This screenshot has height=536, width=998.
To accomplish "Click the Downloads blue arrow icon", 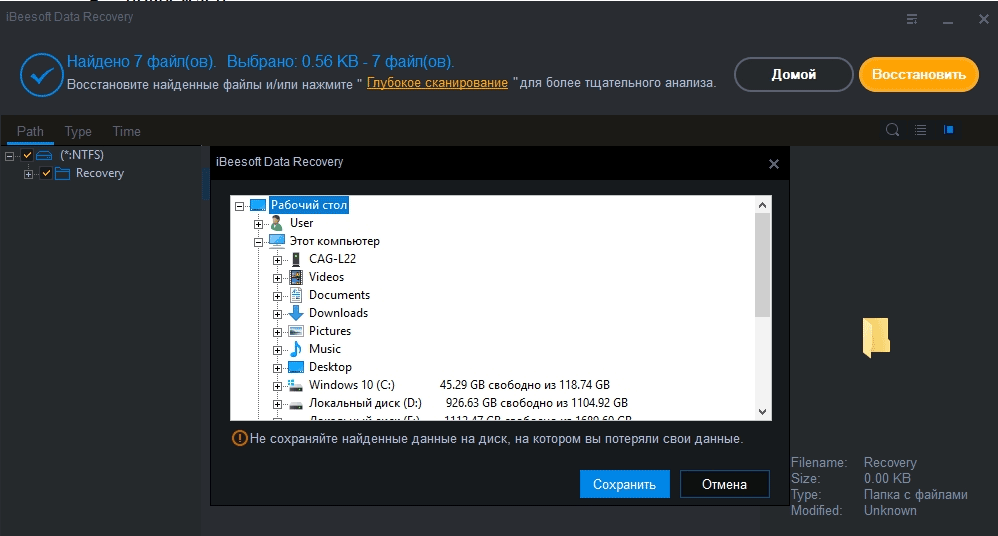I will coord(295,313).
